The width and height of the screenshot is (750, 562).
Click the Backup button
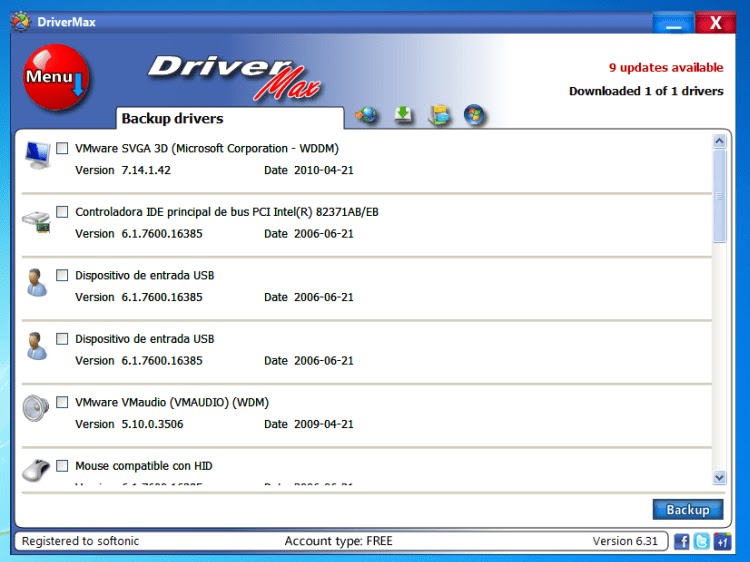[688, 509]
